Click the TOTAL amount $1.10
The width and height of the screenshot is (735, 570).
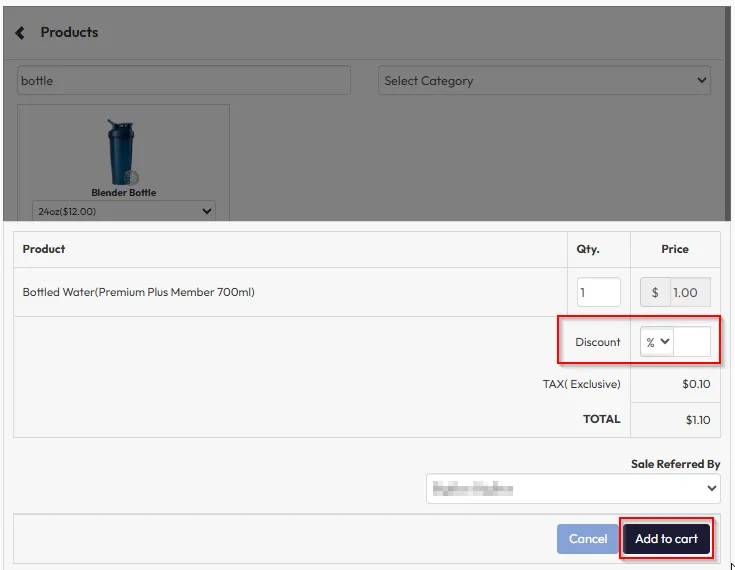(697, 420)
